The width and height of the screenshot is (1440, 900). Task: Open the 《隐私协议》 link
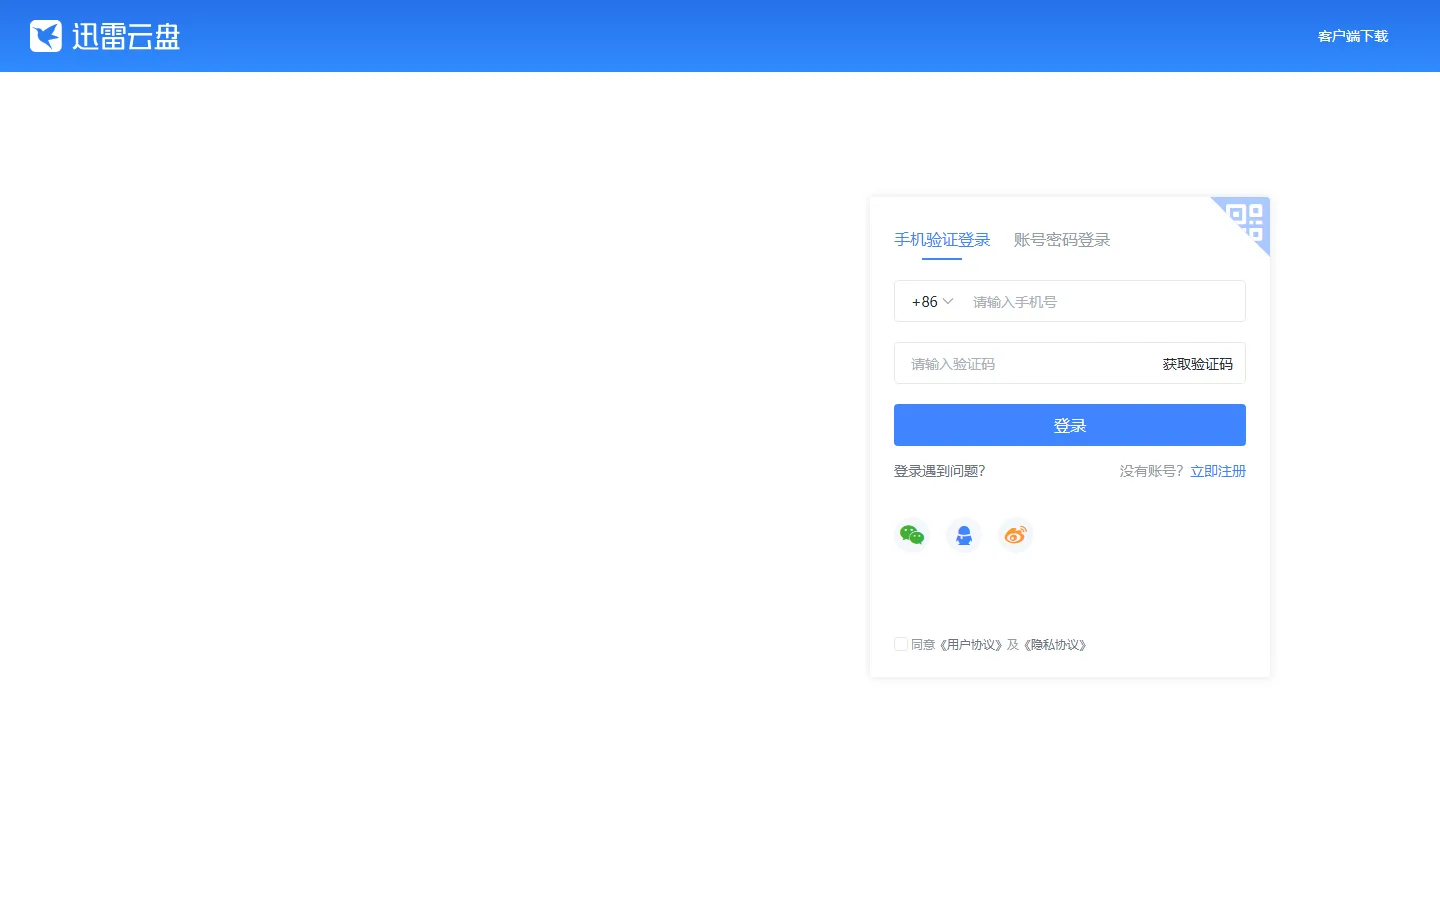point(1055,645)
